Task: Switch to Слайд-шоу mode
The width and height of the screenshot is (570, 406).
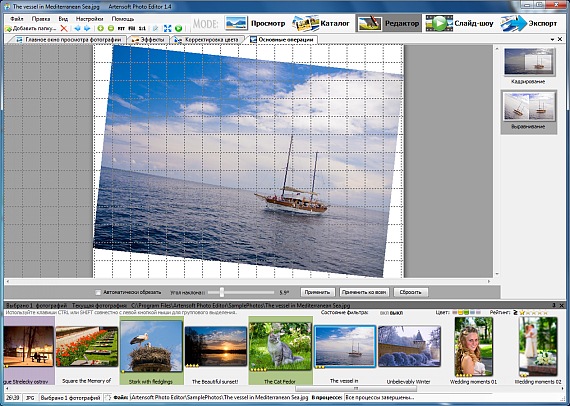Action: point(459,23)
